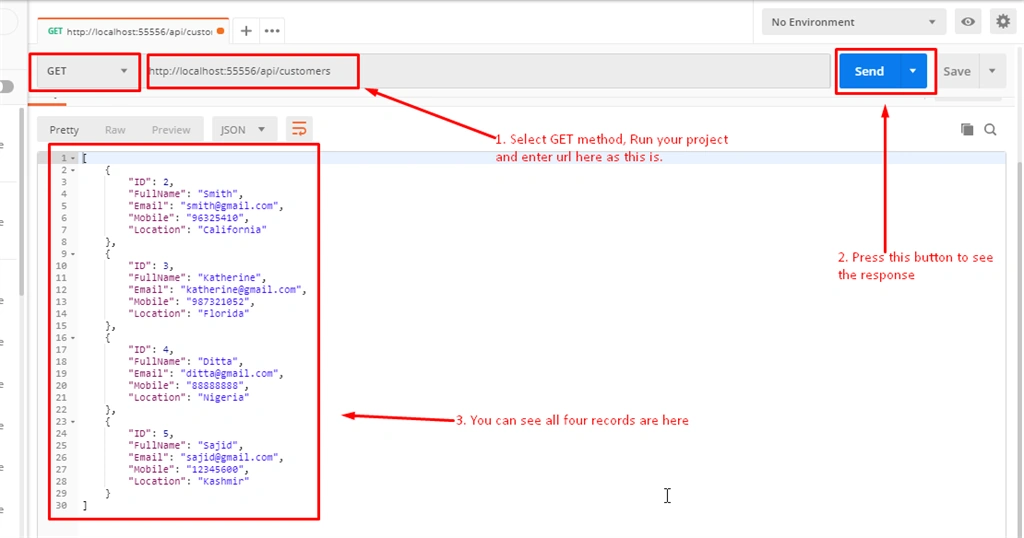Screen dimensions: 1024x538
Task: Click the "Kashmir" location value
Action: pyautogui.click(x=223, y=481)
